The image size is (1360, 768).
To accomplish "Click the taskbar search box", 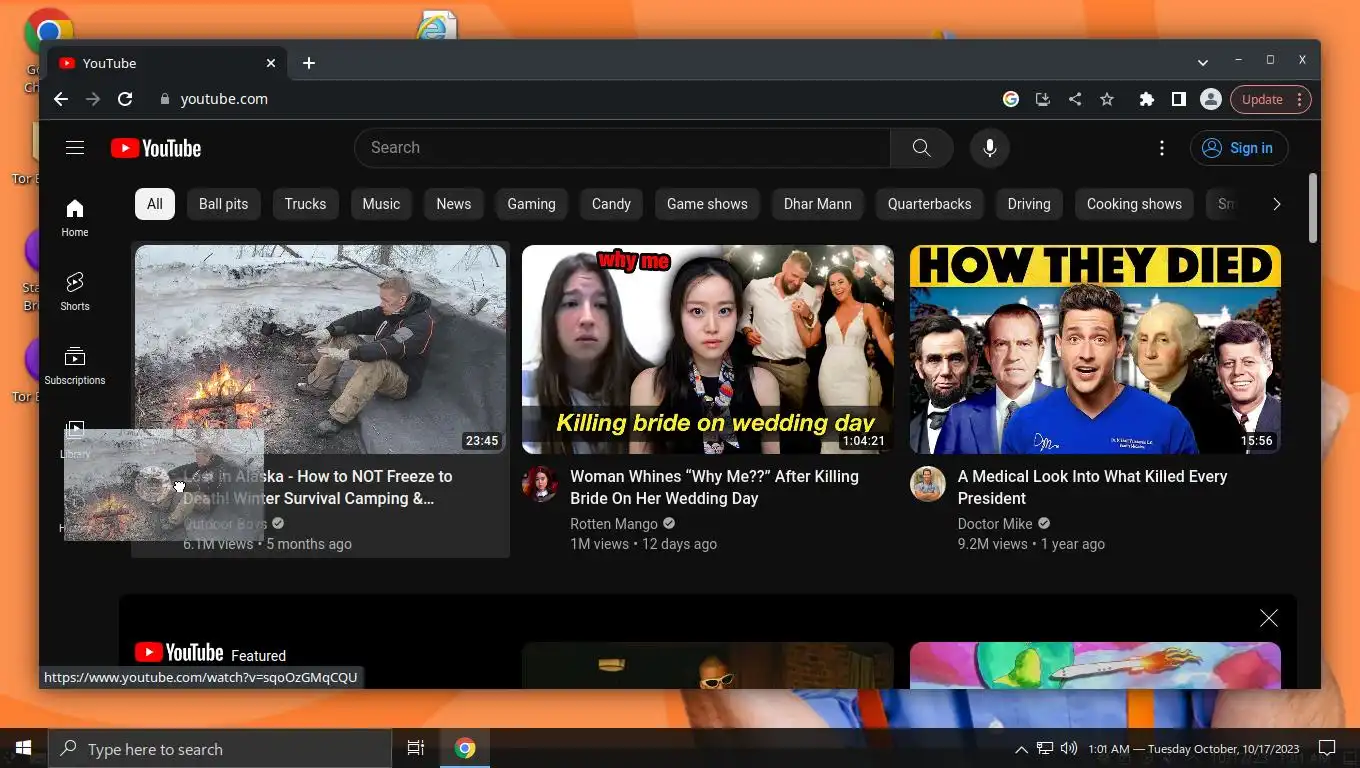I will coord(220,749).
